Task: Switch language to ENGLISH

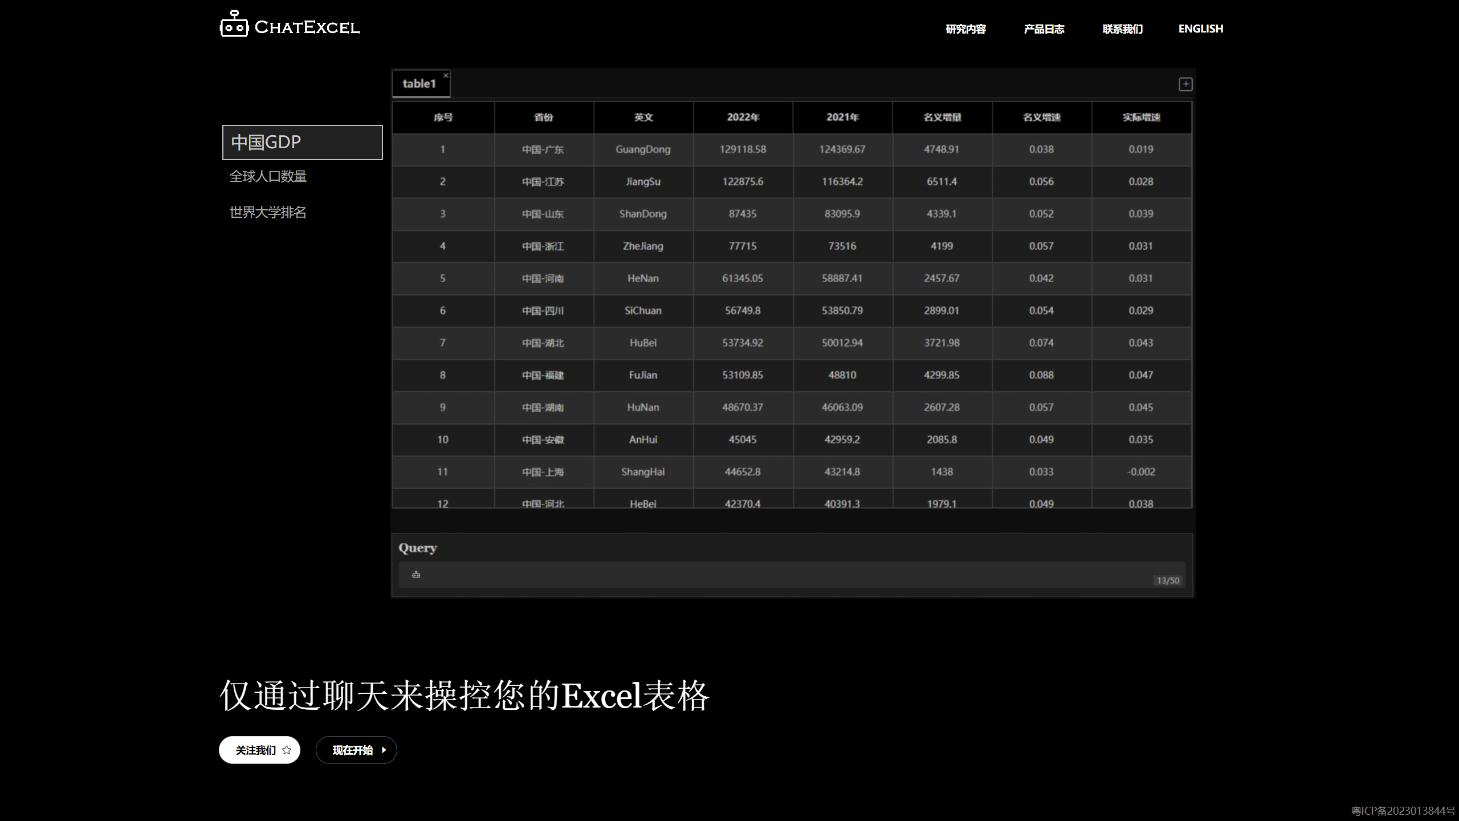Action: pos(1200,29)
